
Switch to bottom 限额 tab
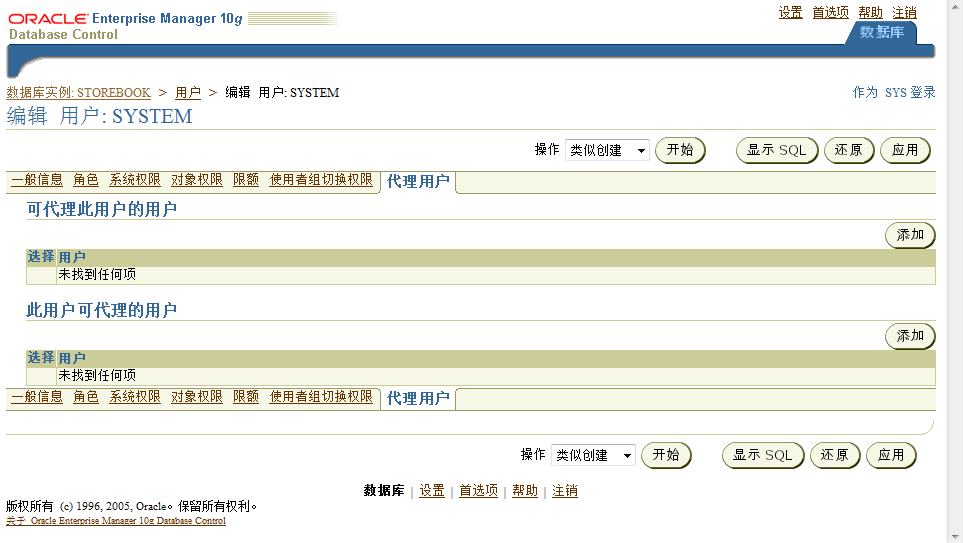(246, 396)
